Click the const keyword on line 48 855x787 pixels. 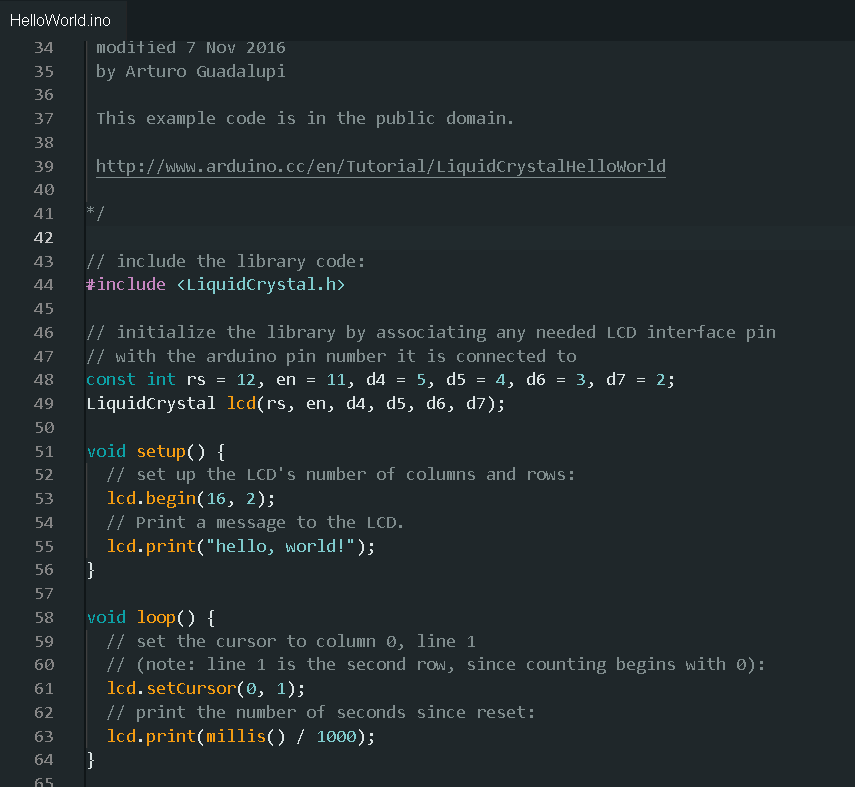click(111, 379)
